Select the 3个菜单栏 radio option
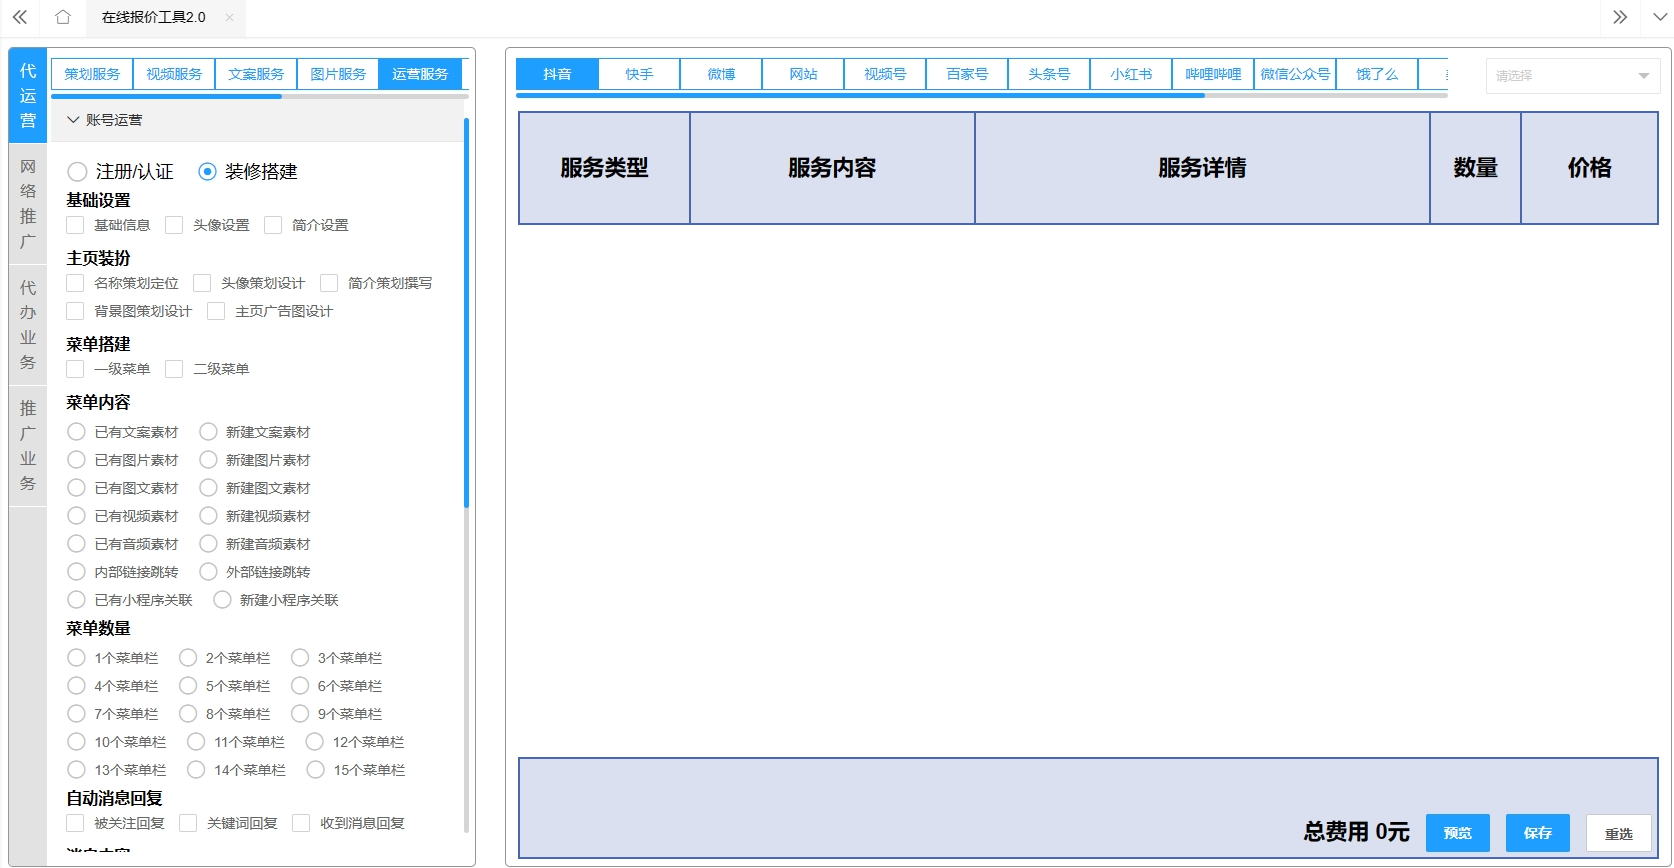This screenshot has height=868, width=1674. coord(300,658)
